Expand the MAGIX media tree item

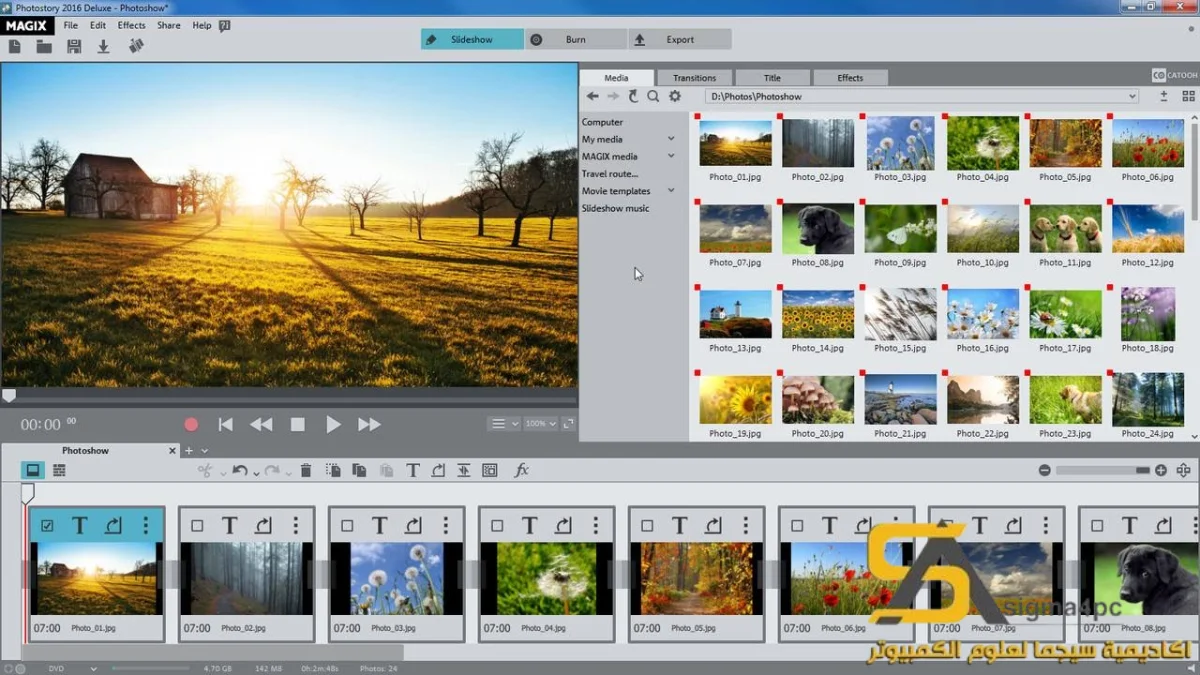tap(671, 156)
